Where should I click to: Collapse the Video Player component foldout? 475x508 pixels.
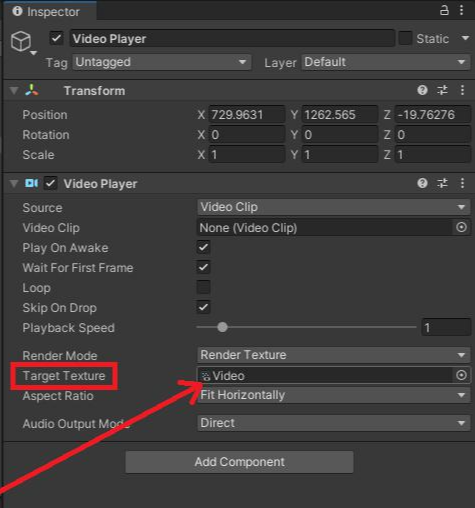click(14, 184)
